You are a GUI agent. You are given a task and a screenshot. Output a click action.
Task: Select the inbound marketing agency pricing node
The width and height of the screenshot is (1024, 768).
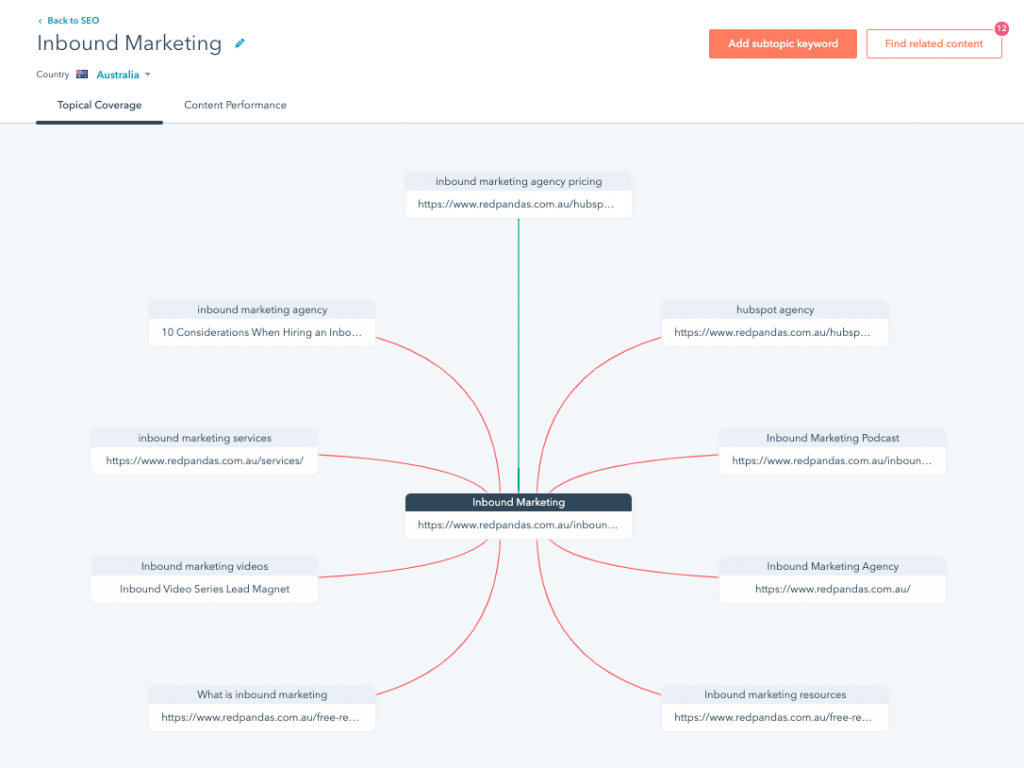tap(518, 181)
